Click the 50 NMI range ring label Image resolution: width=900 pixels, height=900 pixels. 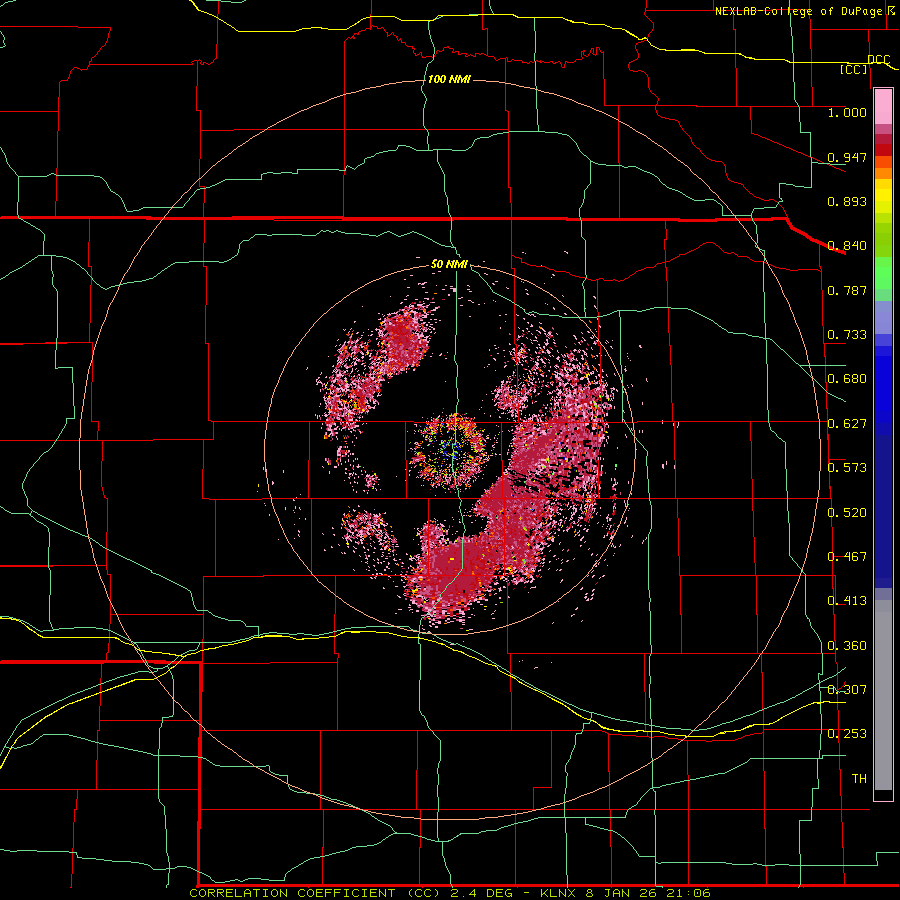point(449,264)
